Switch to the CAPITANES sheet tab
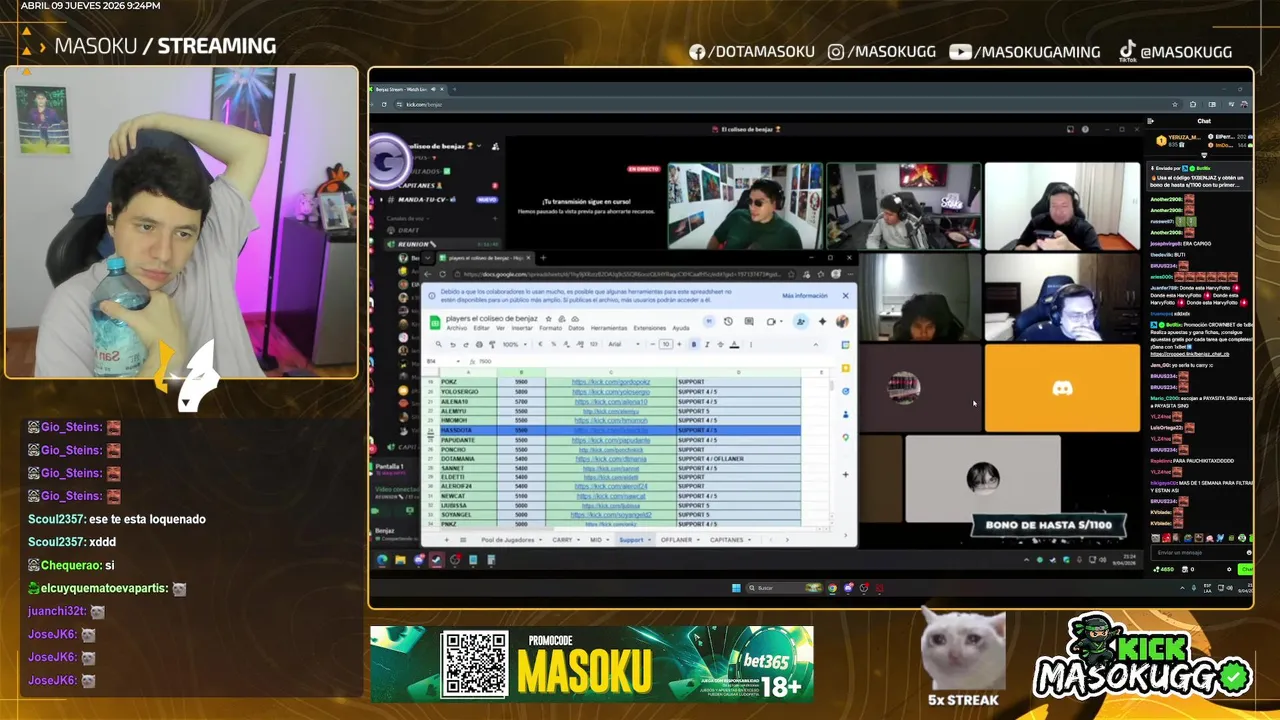The image size is (1280, 720). 727,540
